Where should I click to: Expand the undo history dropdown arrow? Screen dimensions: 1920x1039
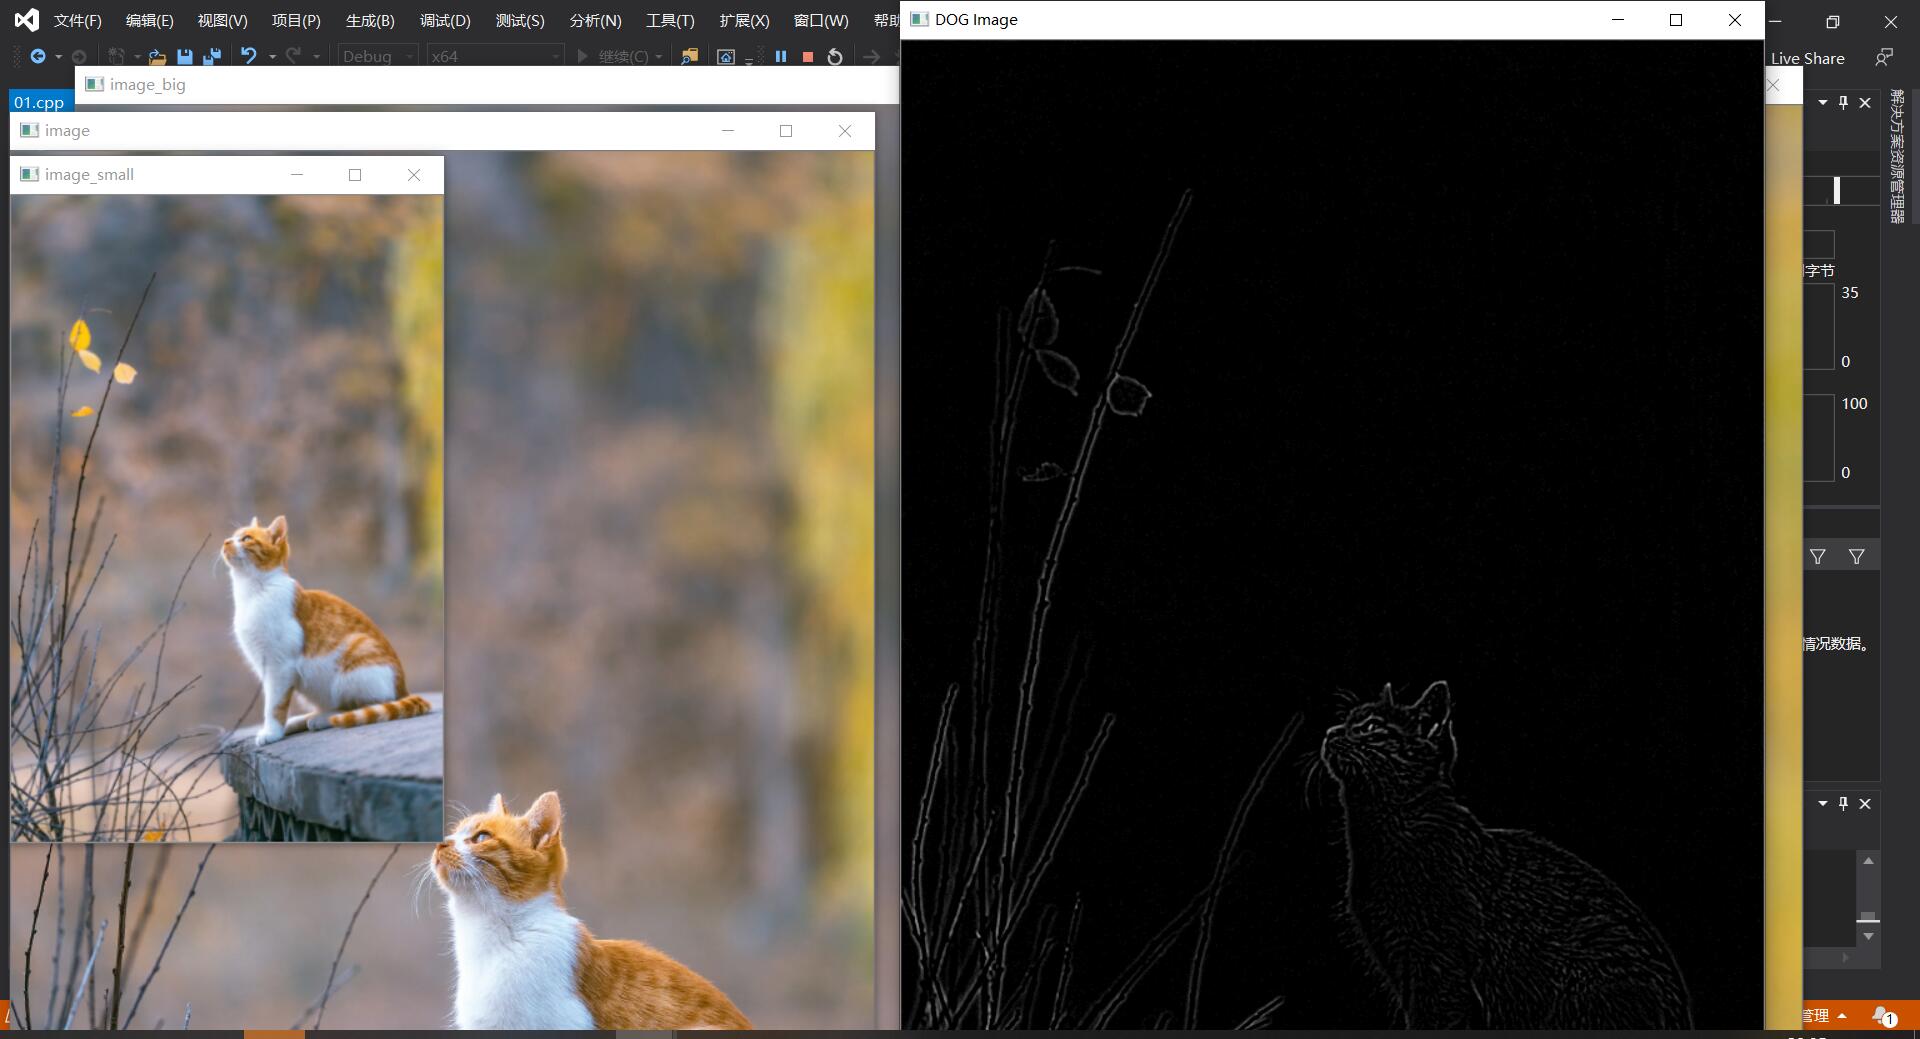[272, 56]
